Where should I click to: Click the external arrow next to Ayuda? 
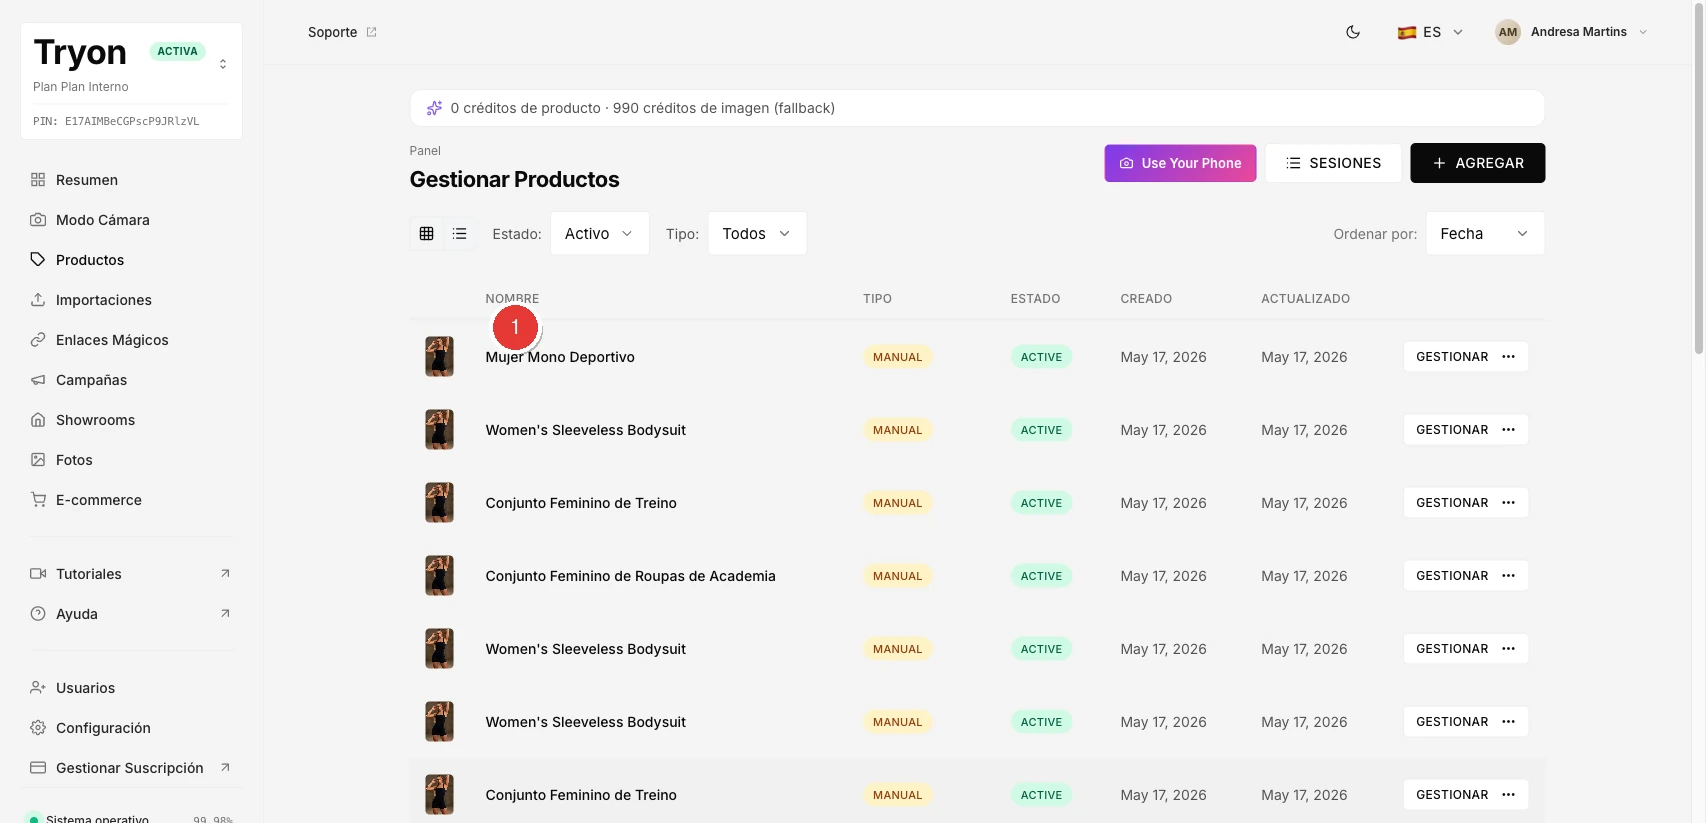225,614
